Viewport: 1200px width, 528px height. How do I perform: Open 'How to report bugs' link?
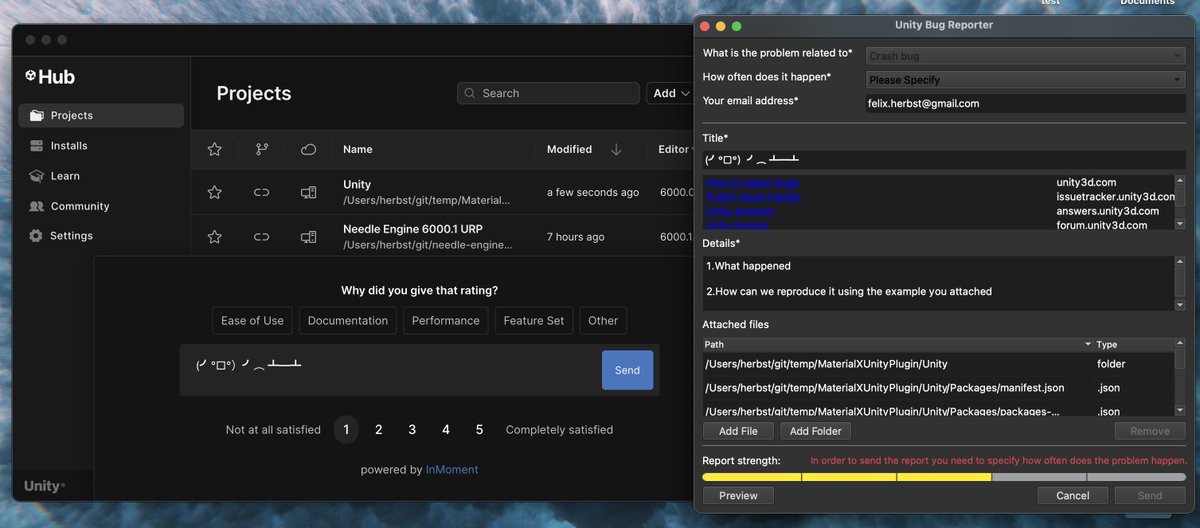(751, 183)
